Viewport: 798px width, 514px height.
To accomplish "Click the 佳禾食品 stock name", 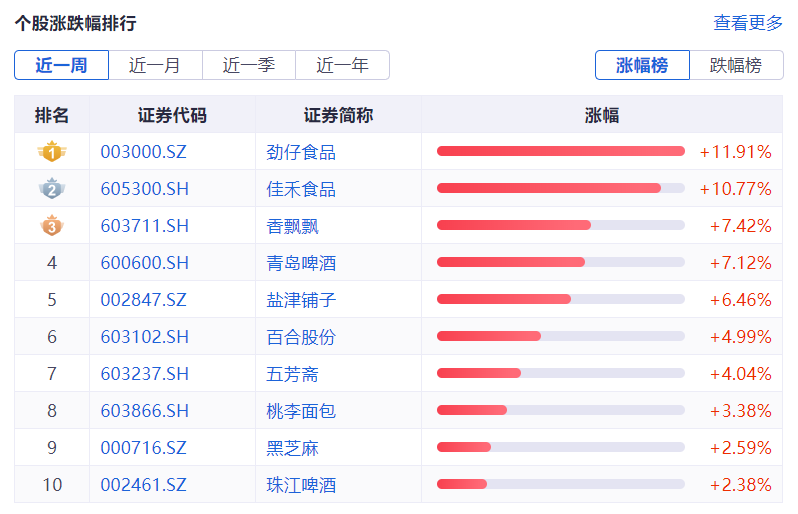I will coord(301,189).
